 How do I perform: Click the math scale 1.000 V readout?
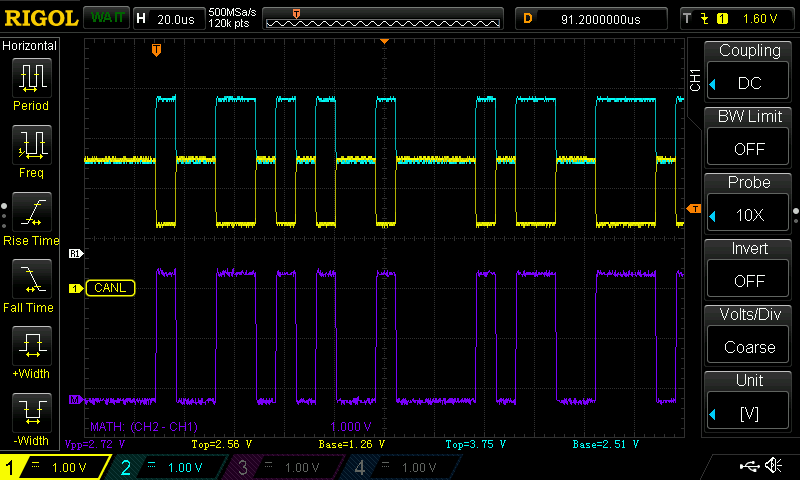[x=351, y=426]
